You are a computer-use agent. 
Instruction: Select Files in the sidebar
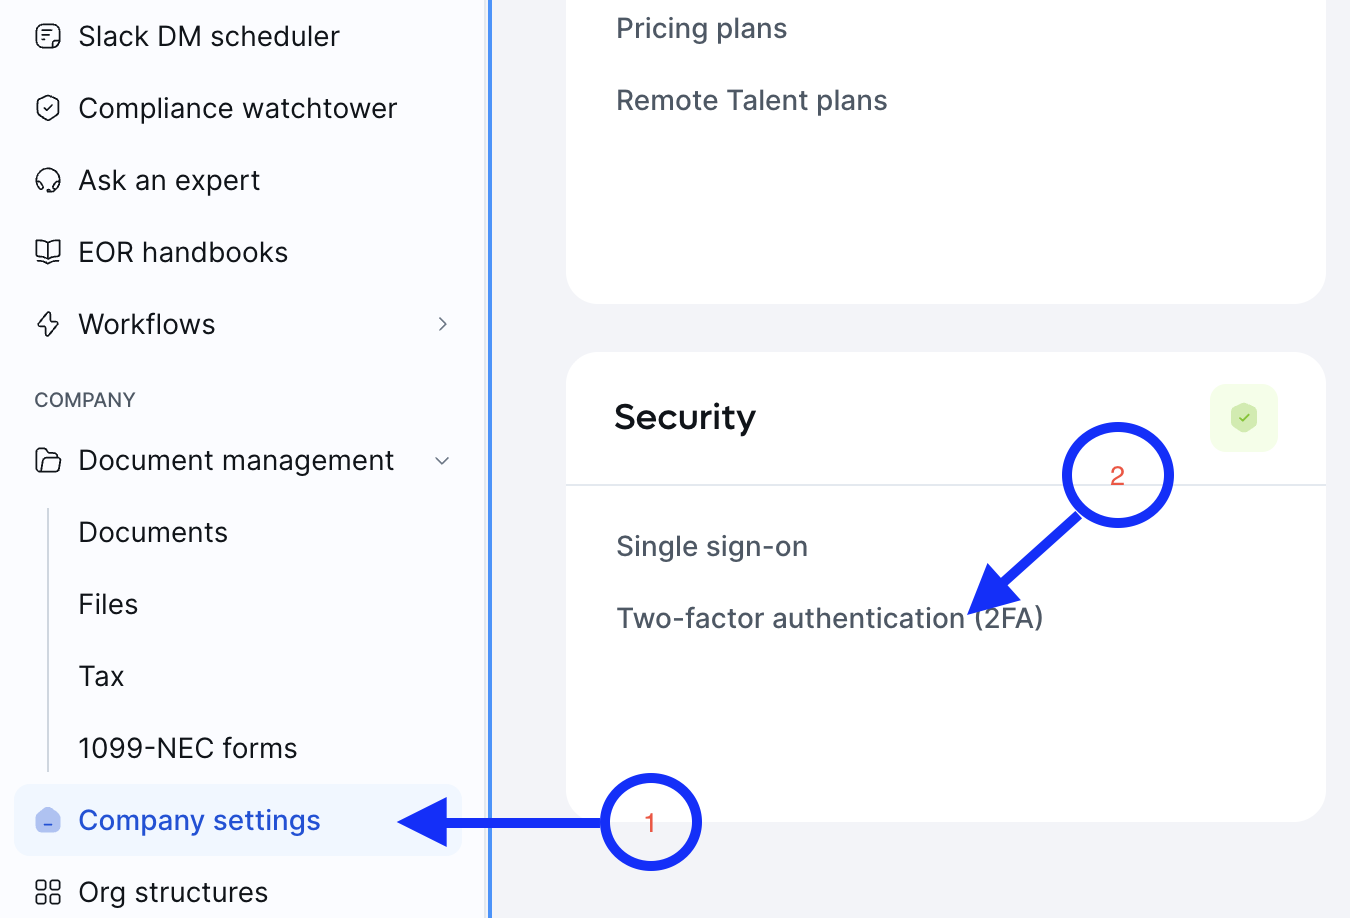pyautogui.click(x=108, y=604)
